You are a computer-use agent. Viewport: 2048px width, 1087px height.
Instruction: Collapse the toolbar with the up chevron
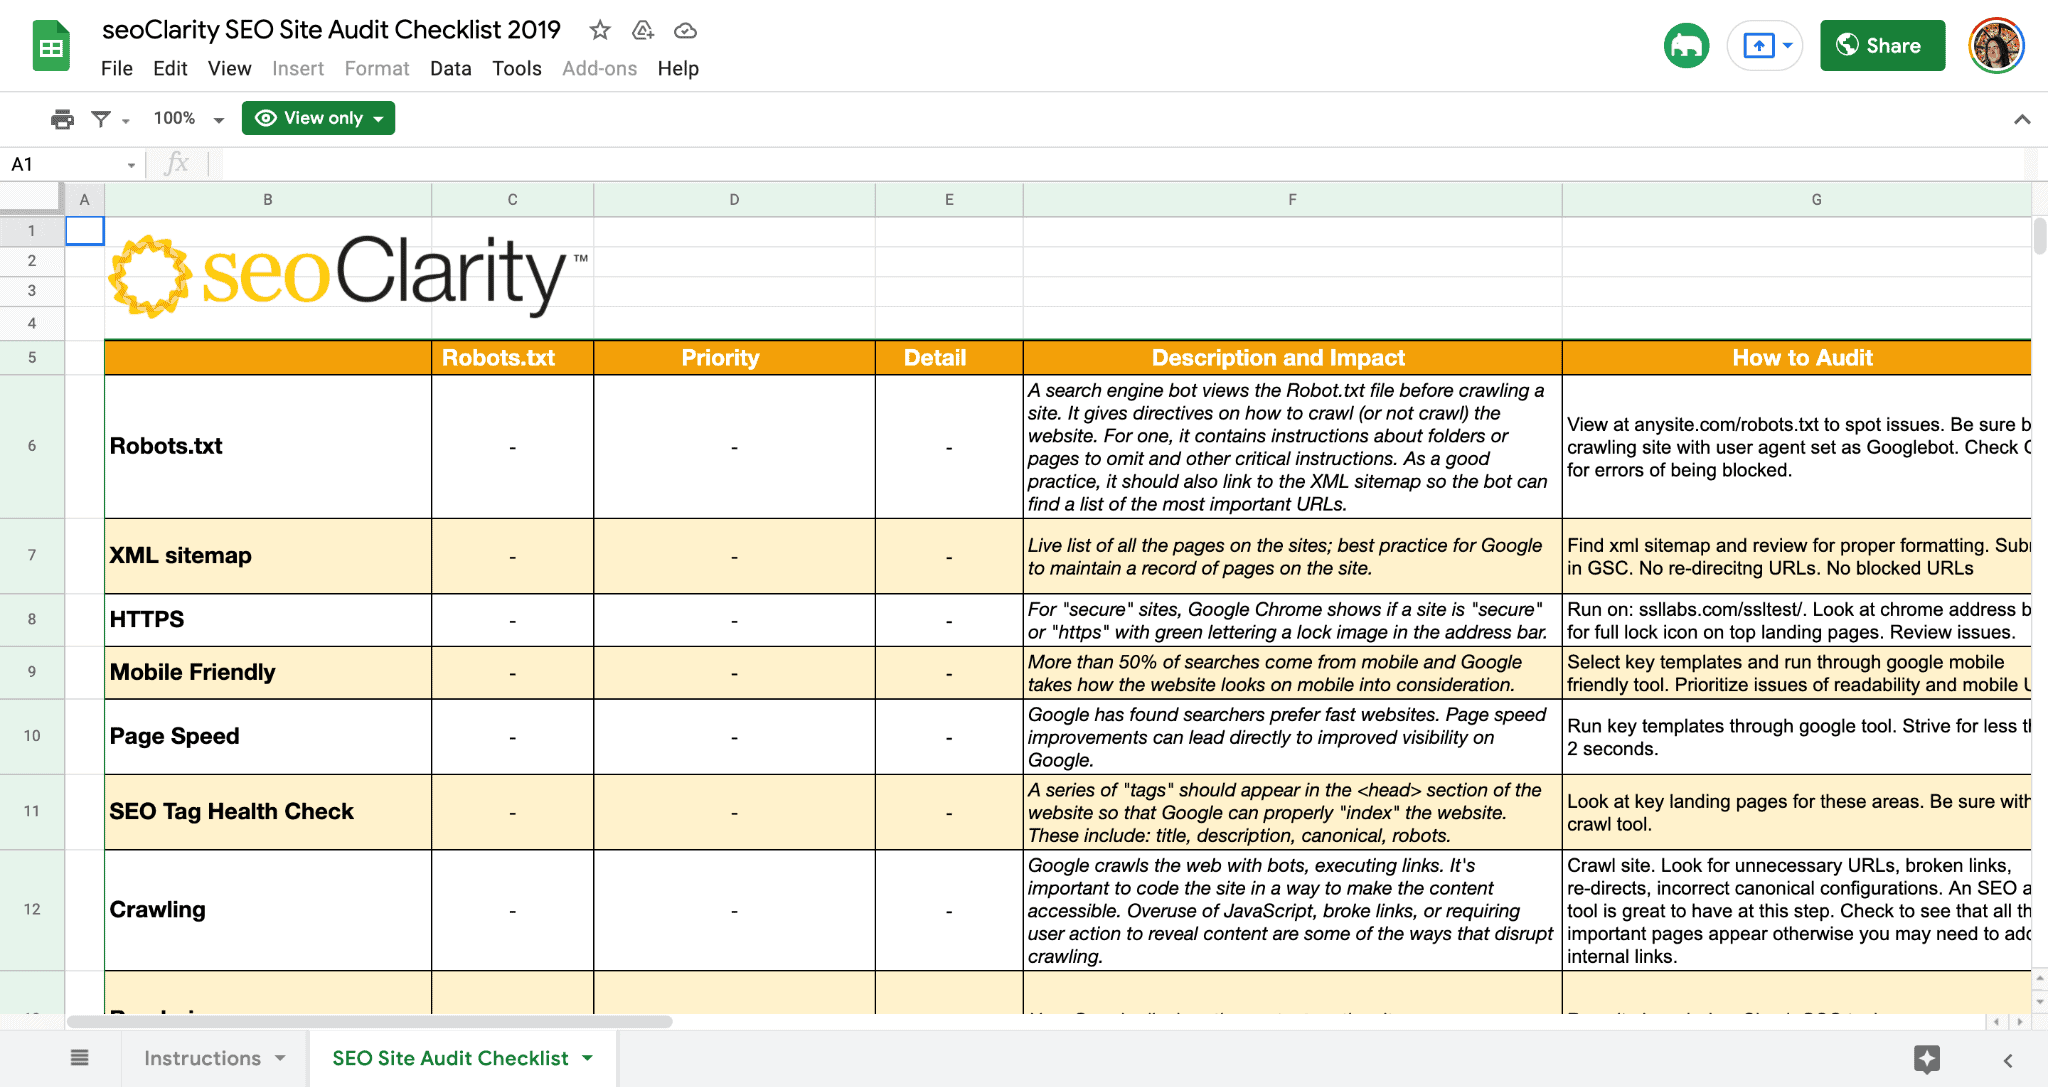(2022, 119)
